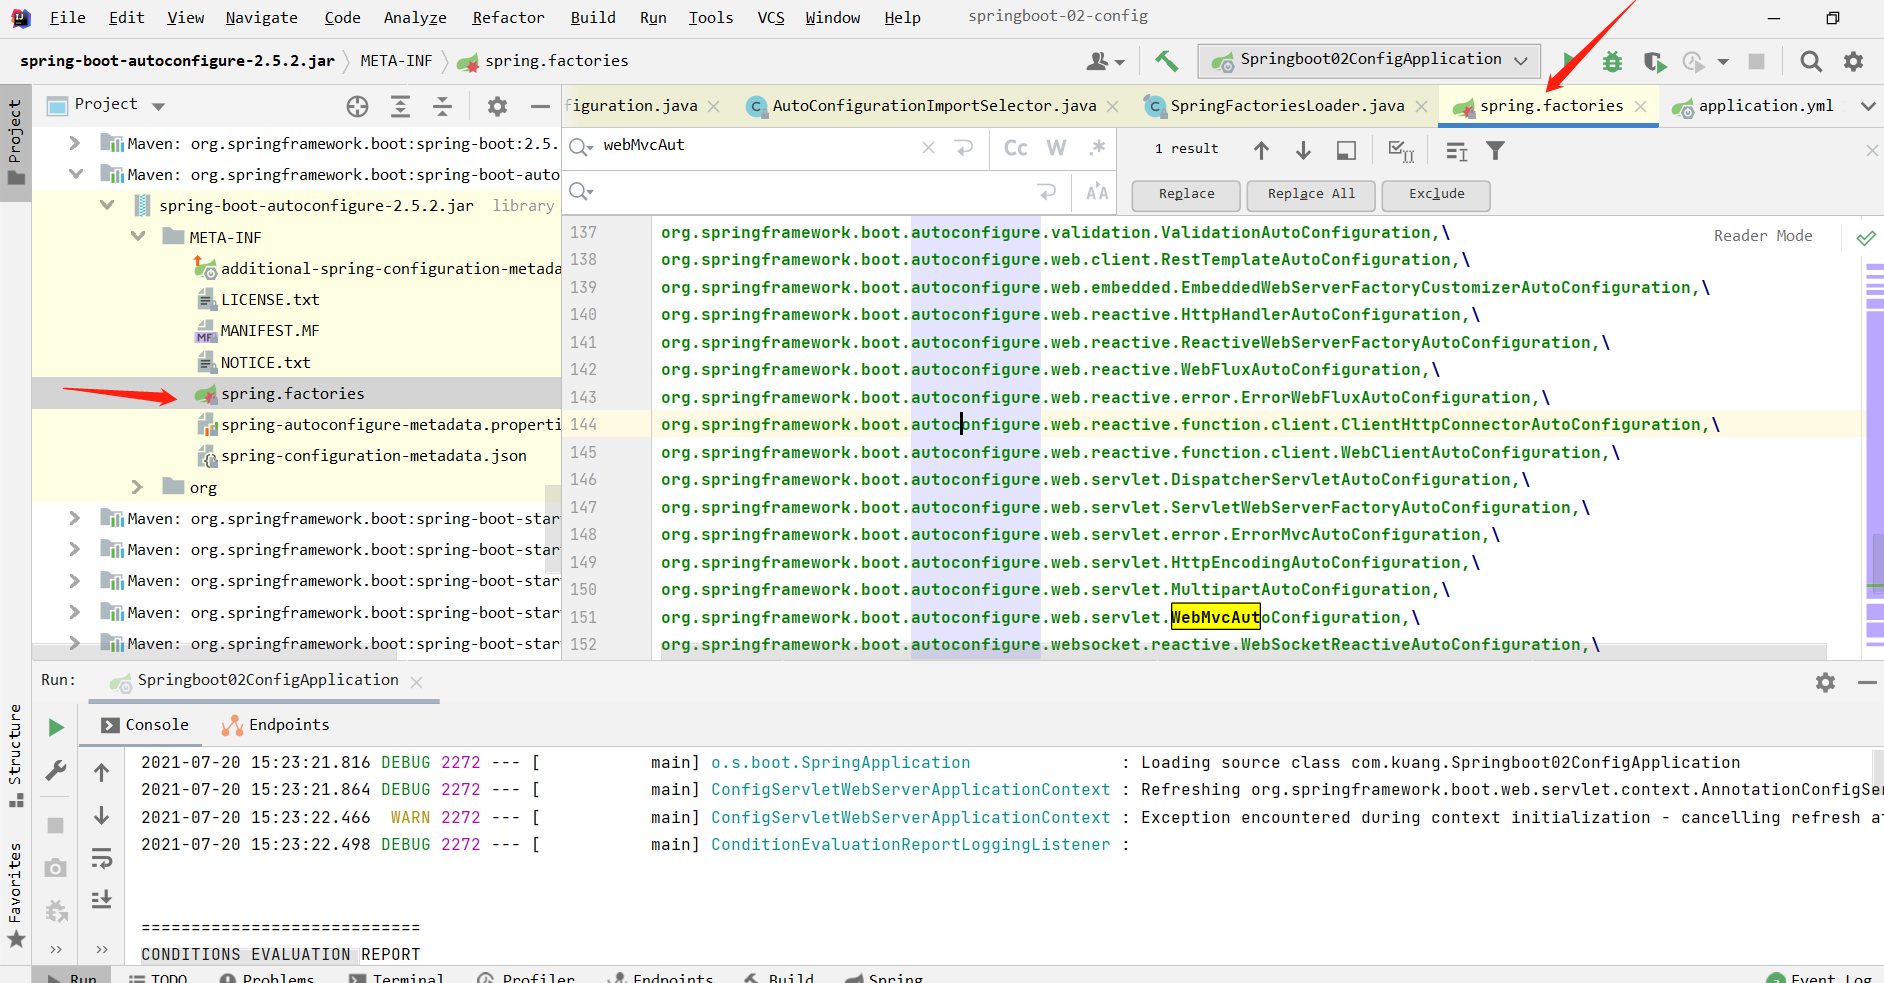Go to previous occurrence up arrow
The image size is (1884, 983).
(1261, 150)
